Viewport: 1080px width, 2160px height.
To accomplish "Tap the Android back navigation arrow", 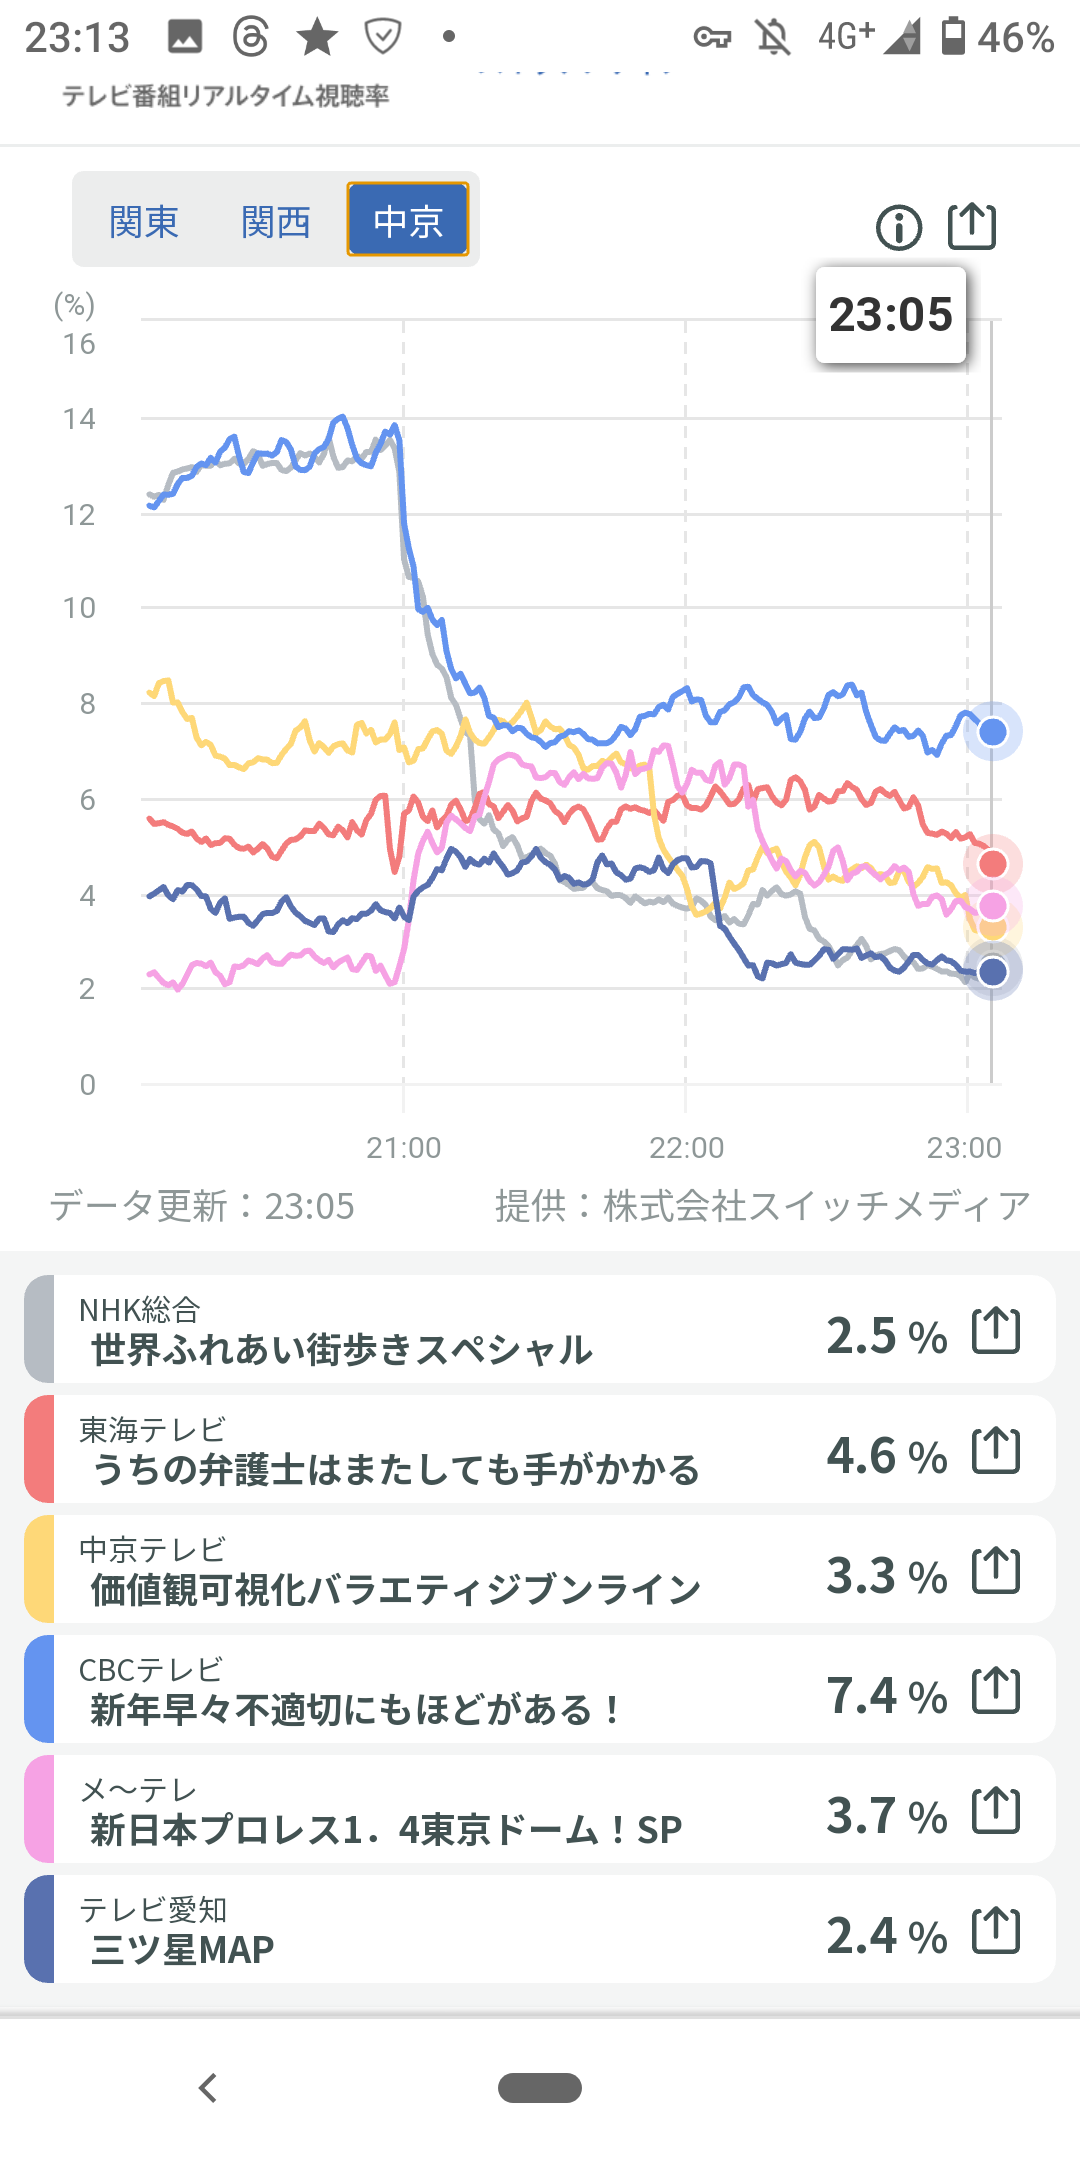I will 208,2088.
